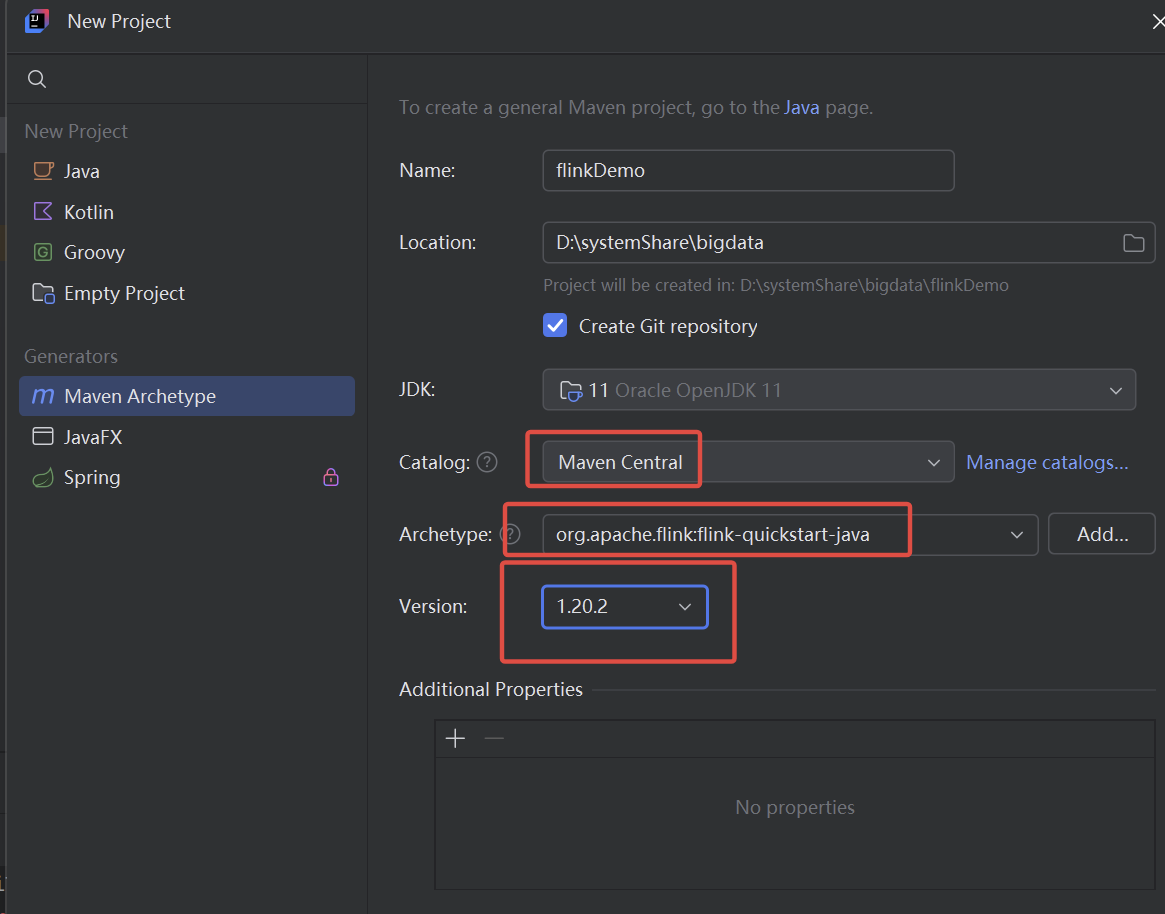Click "No properties" placeholder text
The image size is (1165, 914).
(795, 807)
